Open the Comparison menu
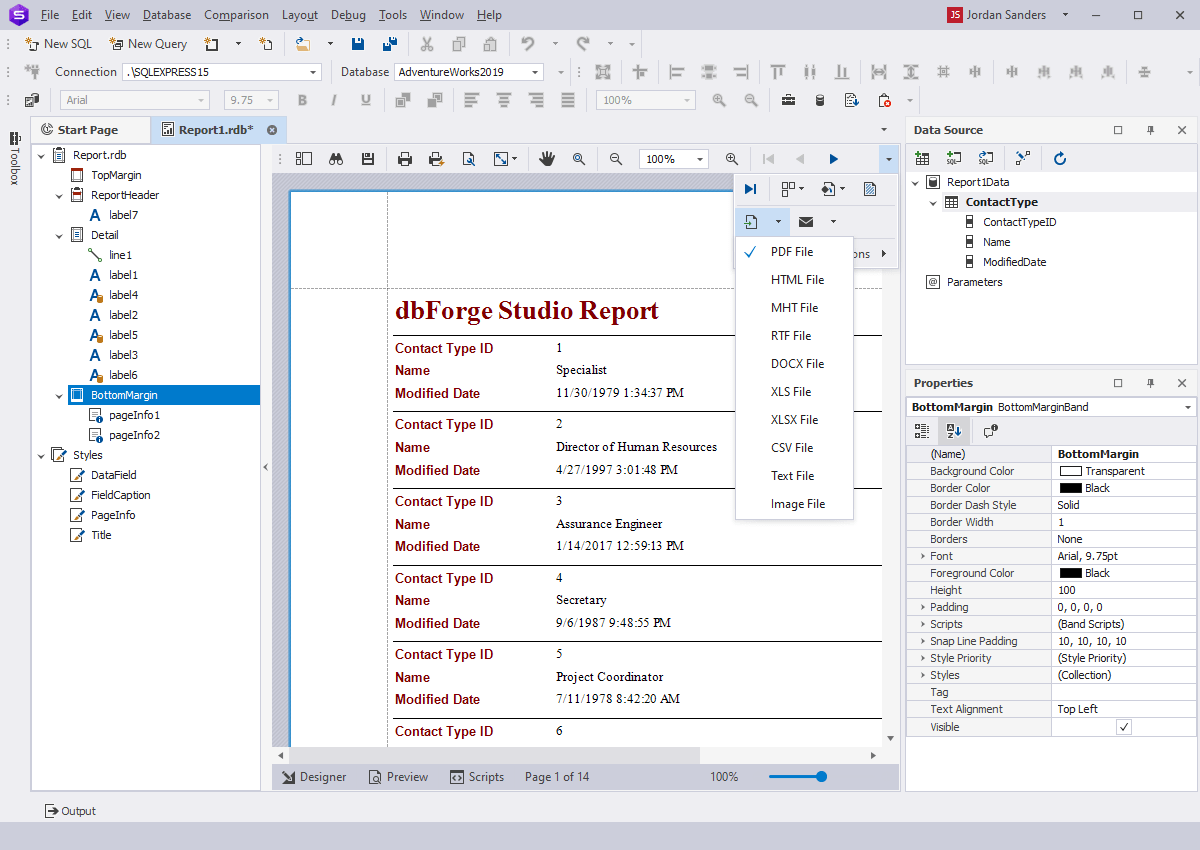This screenshot has height=850, width=1200. click(x=236, y=14)
